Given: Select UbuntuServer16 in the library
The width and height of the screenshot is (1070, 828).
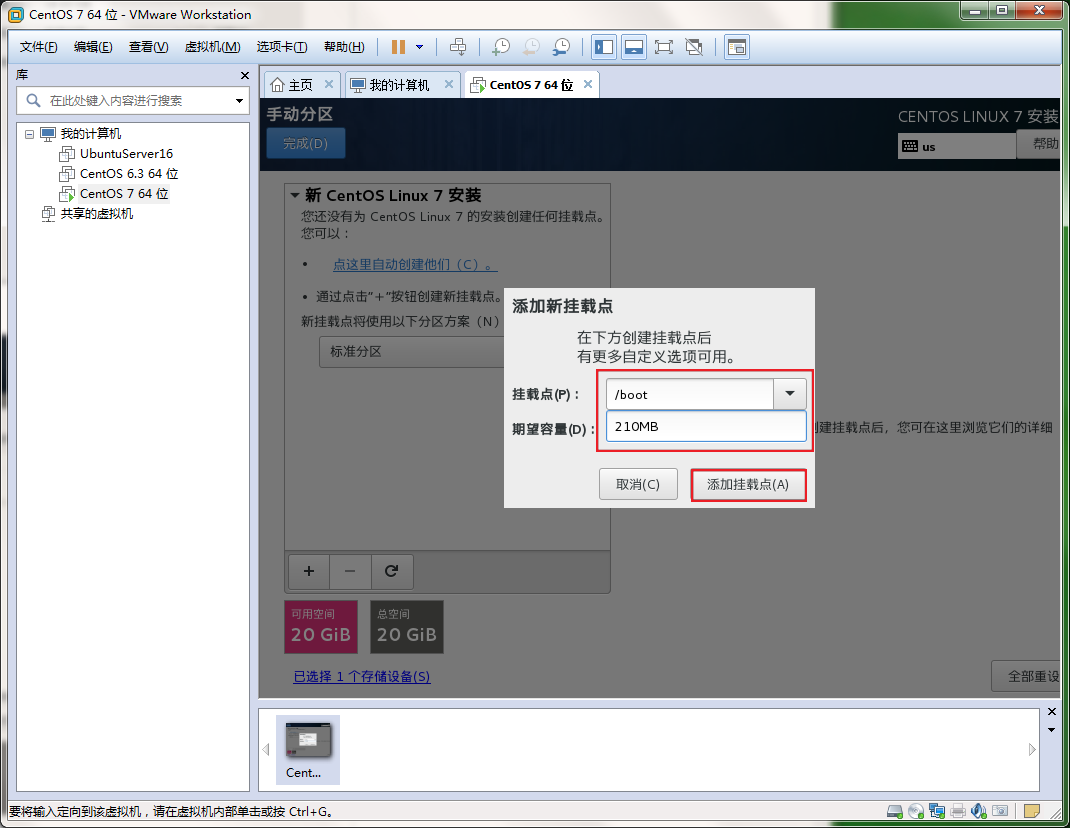Looking at the screenshot, I should point(126,154).
